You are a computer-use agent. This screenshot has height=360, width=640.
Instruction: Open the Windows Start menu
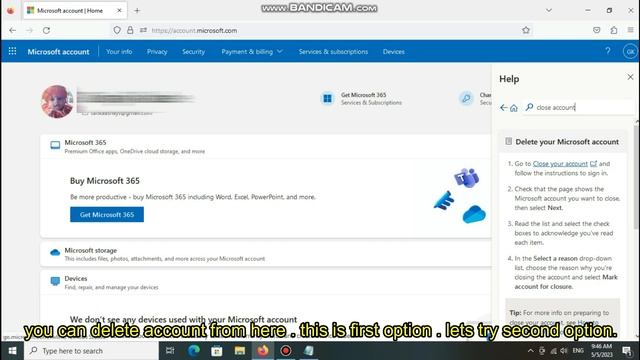[x=12, y=351]
